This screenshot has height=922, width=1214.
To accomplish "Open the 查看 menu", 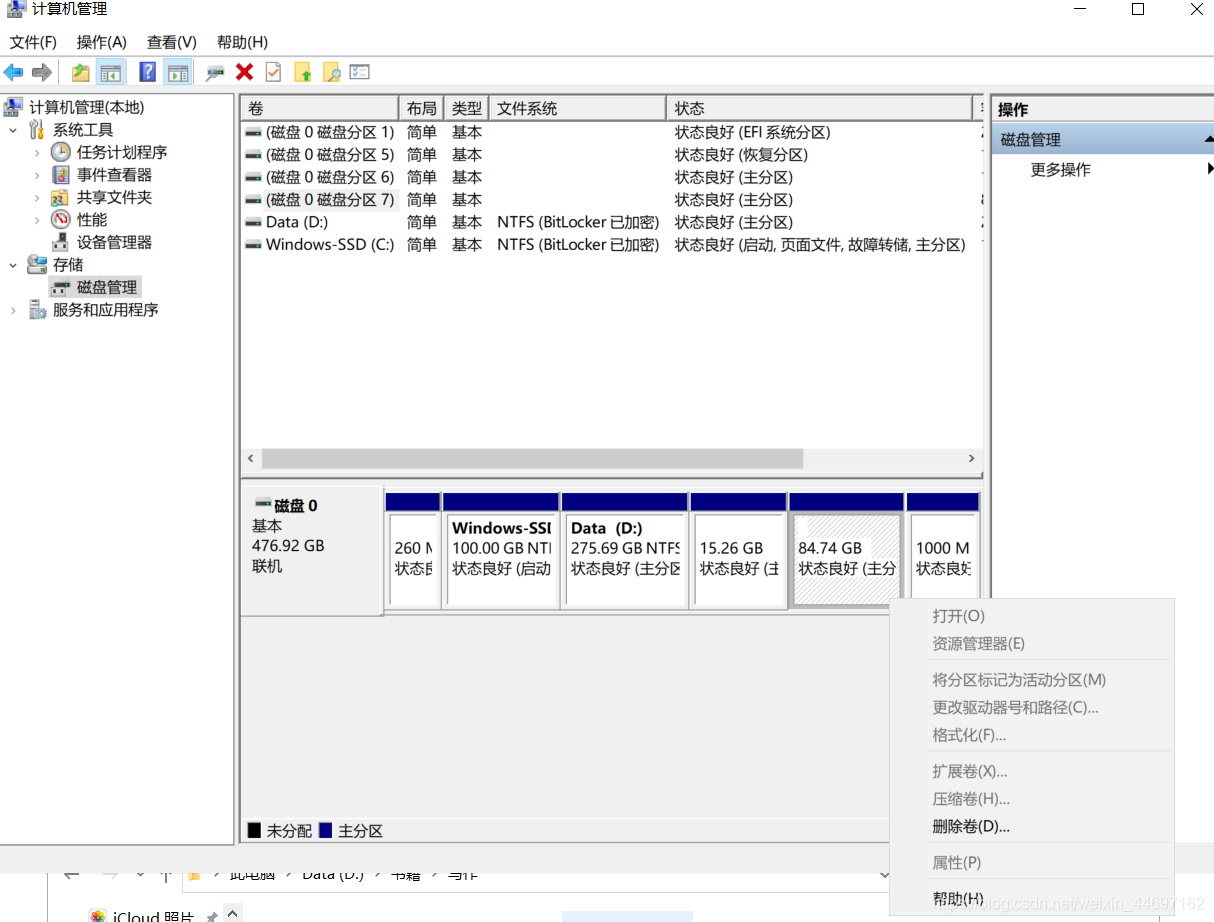I will 169,42.
